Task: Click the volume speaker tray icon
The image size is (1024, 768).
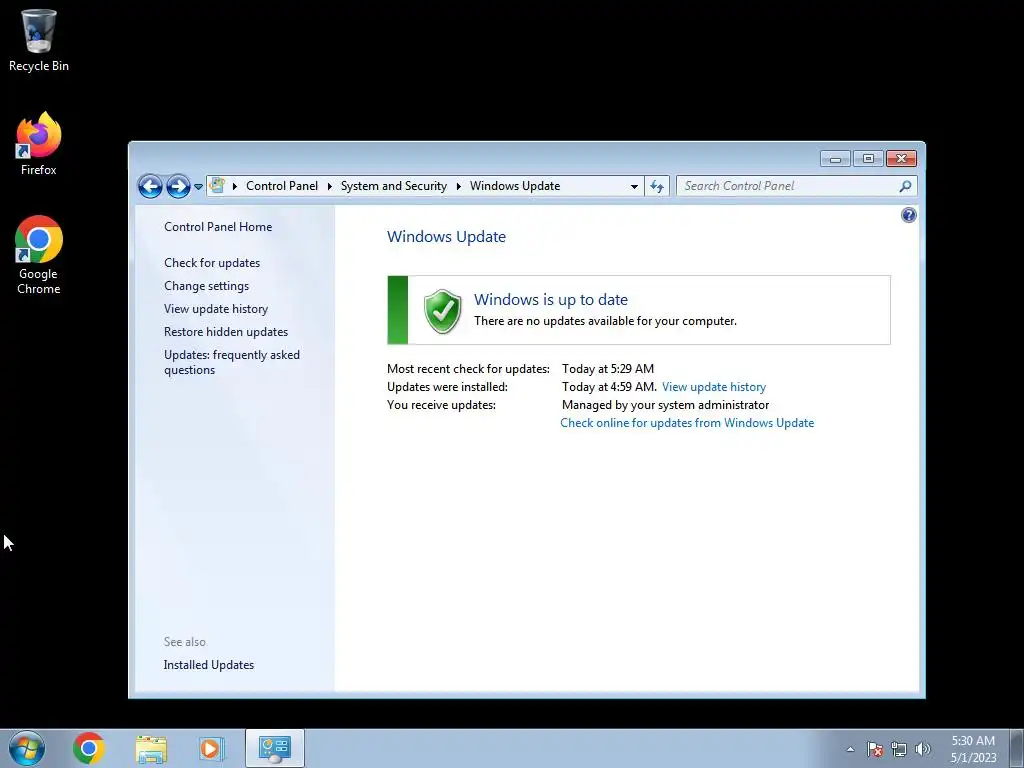Action: 923,749
